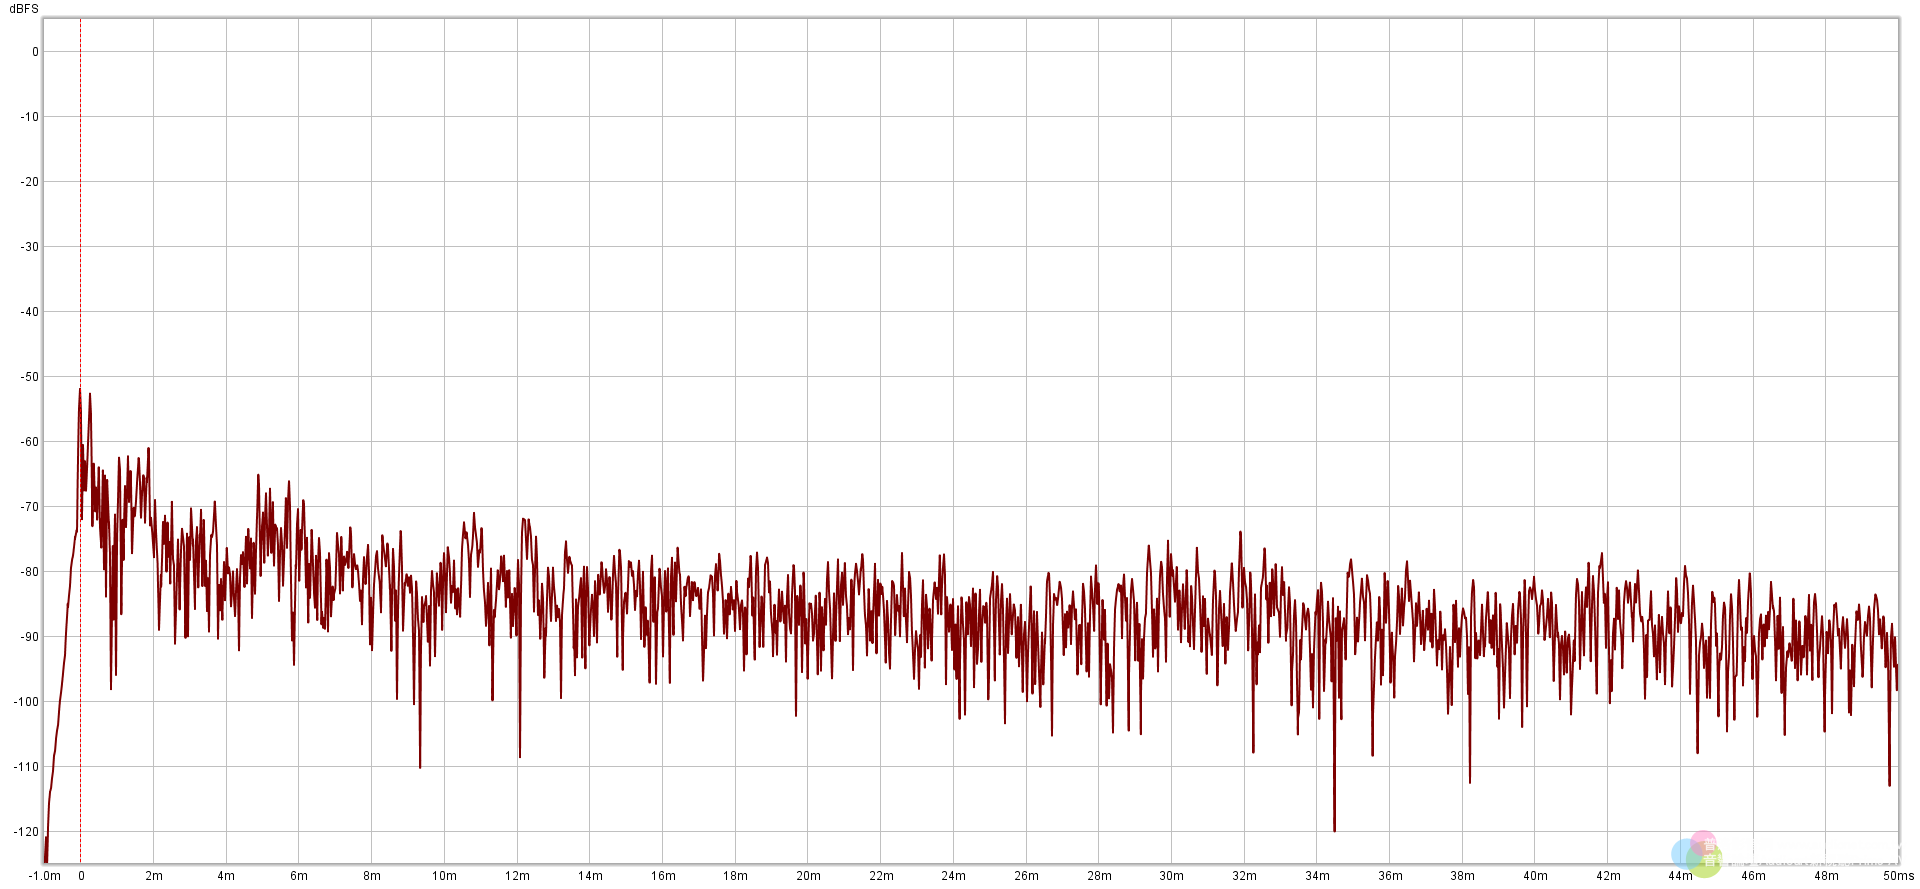Select the 34m time axis label
Screen dimensions: 1920x889
tap(1318, 876)
